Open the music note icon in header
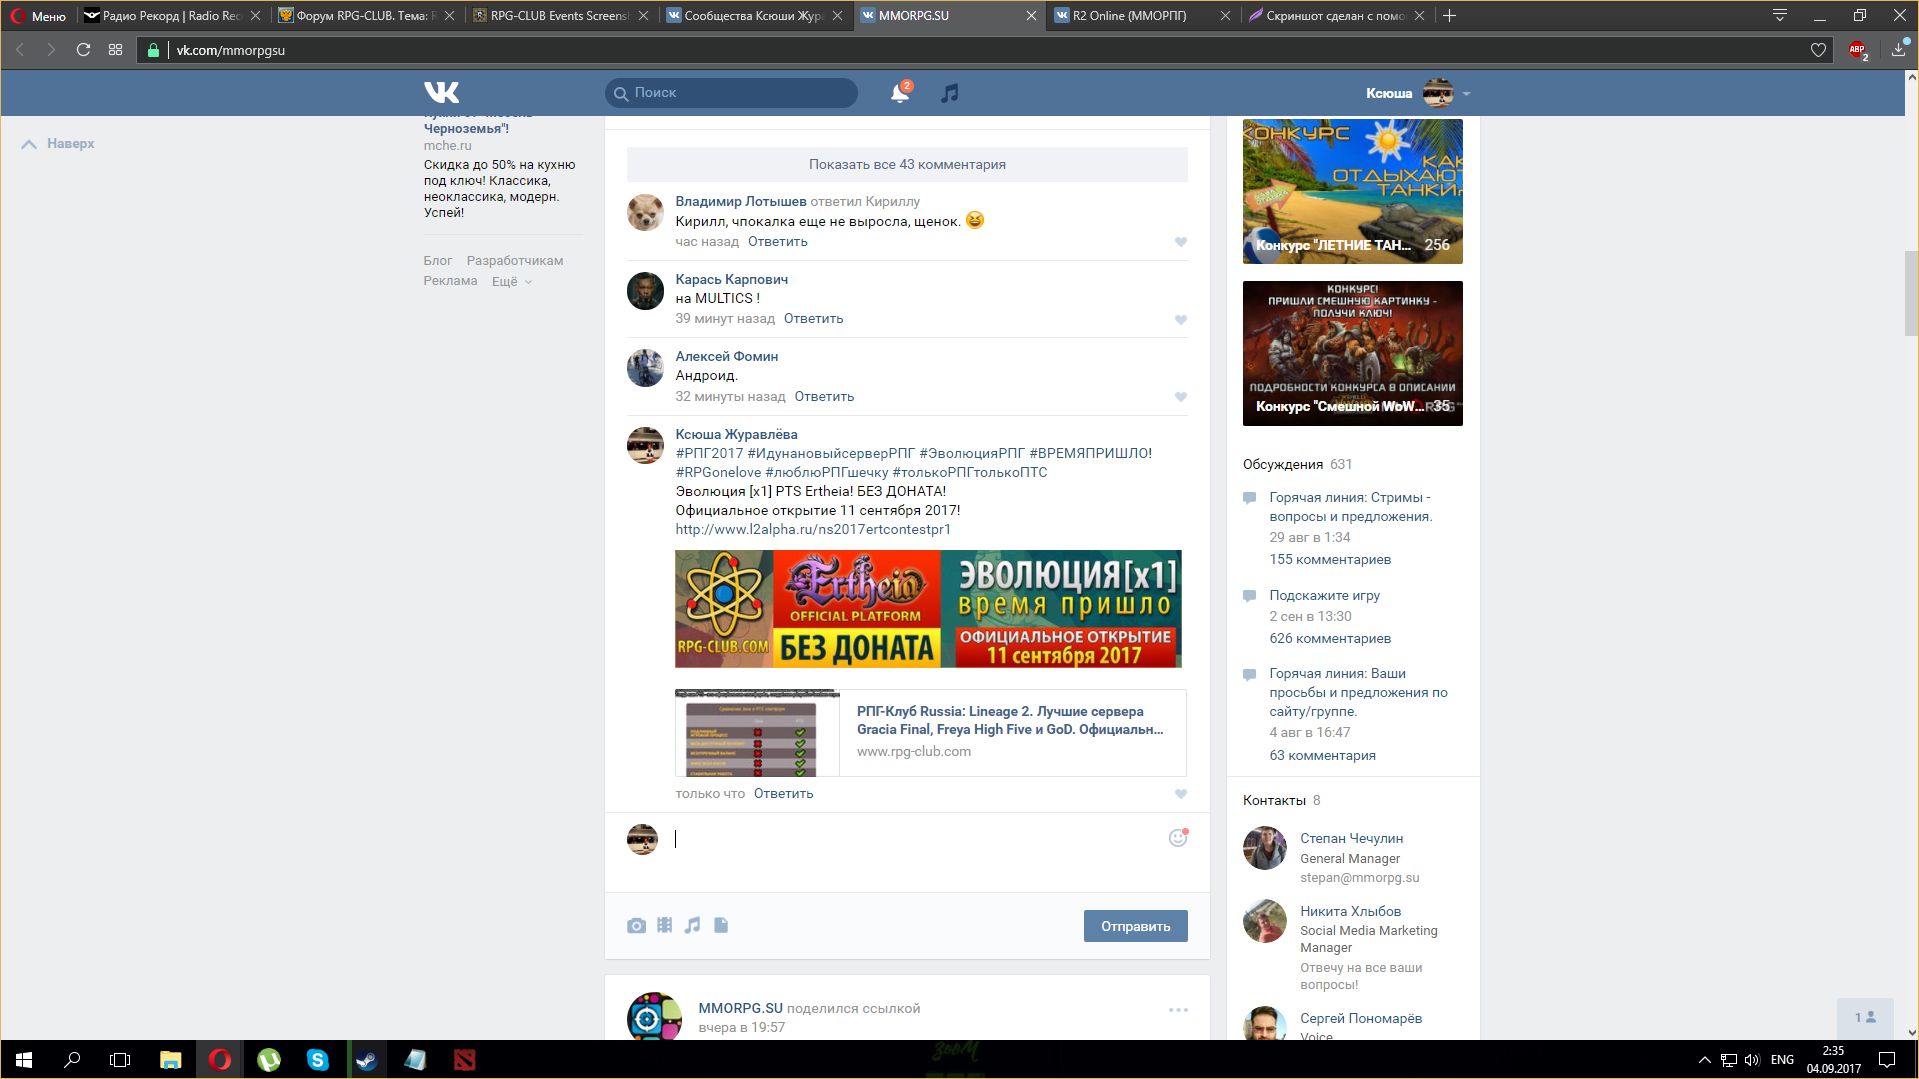Screen dimensions: 1919x1079 [949, 93]
